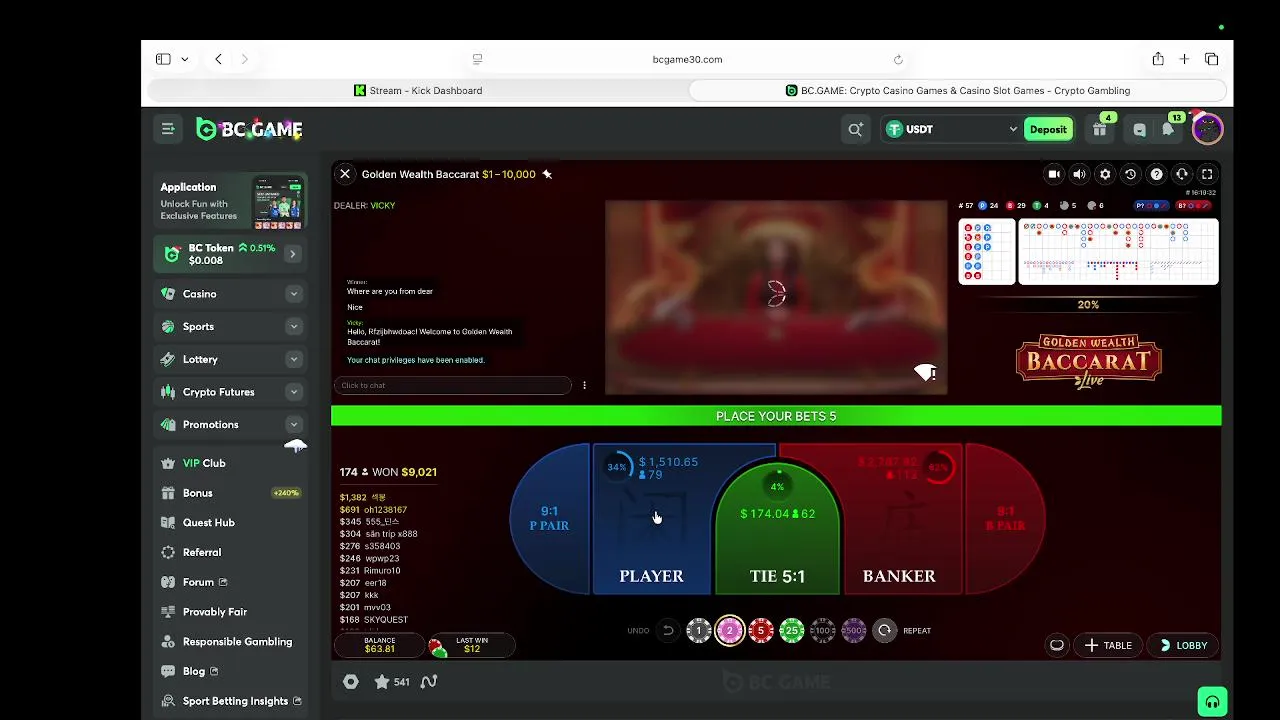This screenshot has height=720, width=1280.
Task: Open the gift rewards icon with badge 4
Action: click(x=1100, y=129)
